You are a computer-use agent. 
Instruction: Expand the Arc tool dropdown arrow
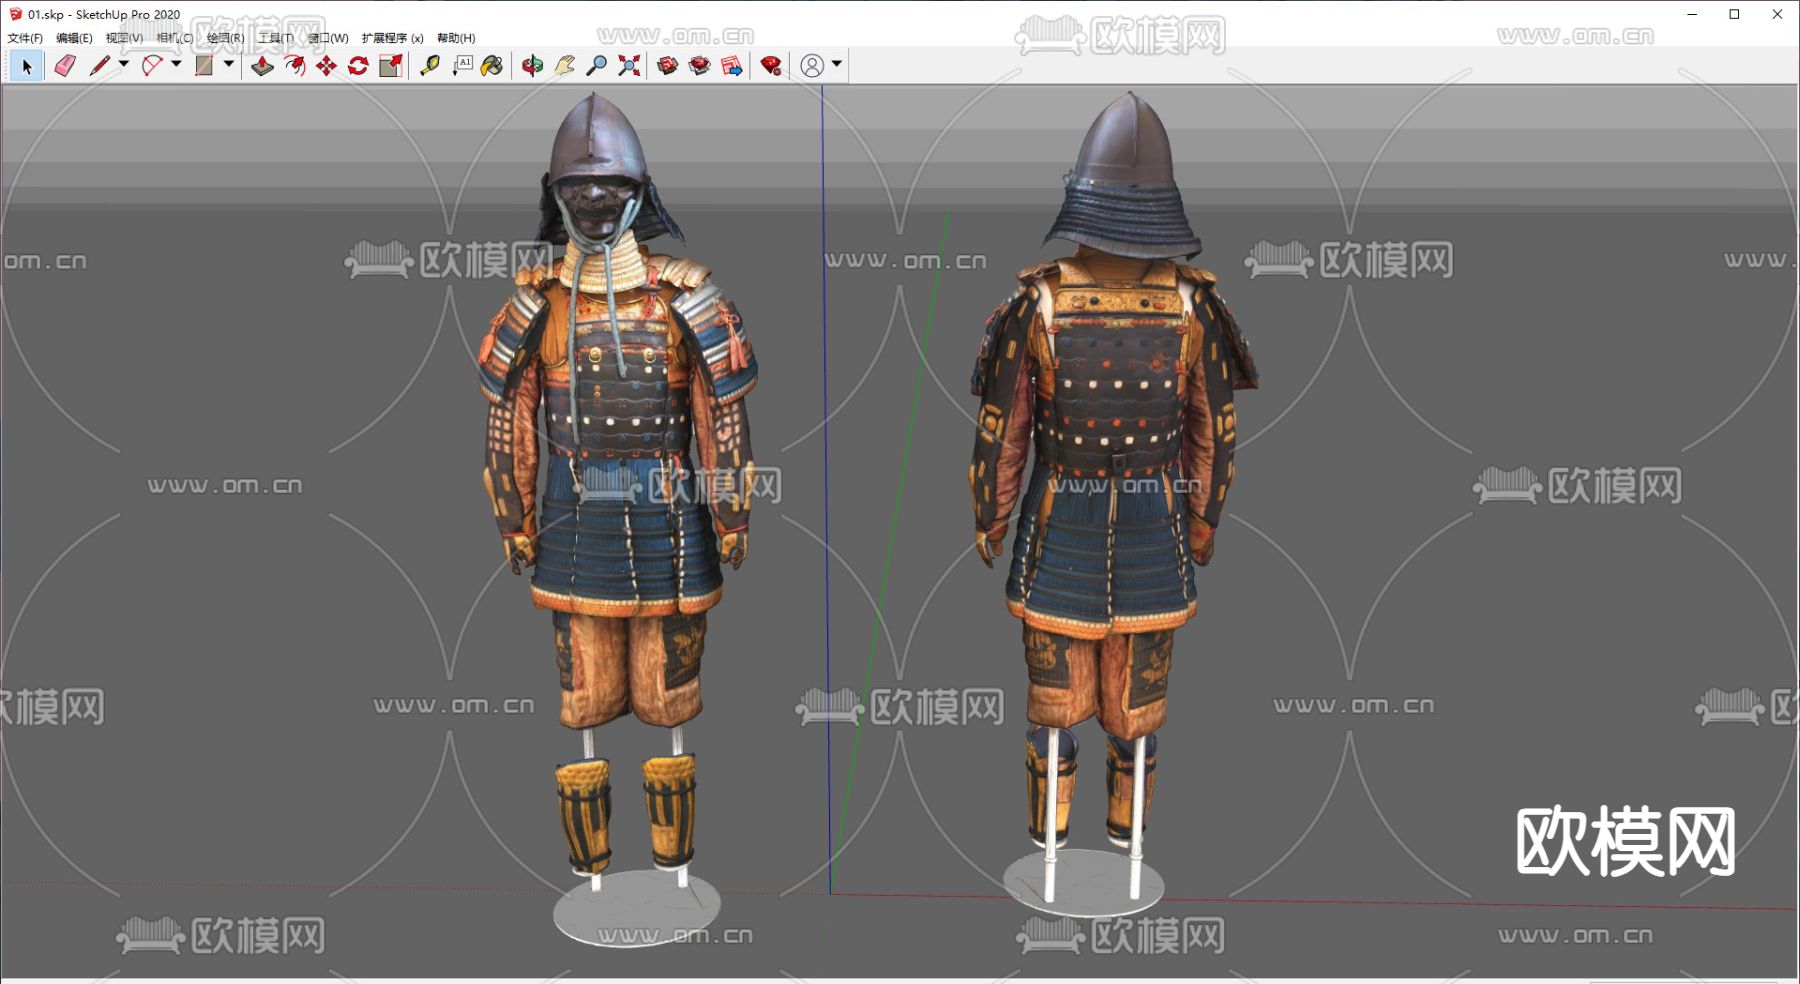click(176, 64)
